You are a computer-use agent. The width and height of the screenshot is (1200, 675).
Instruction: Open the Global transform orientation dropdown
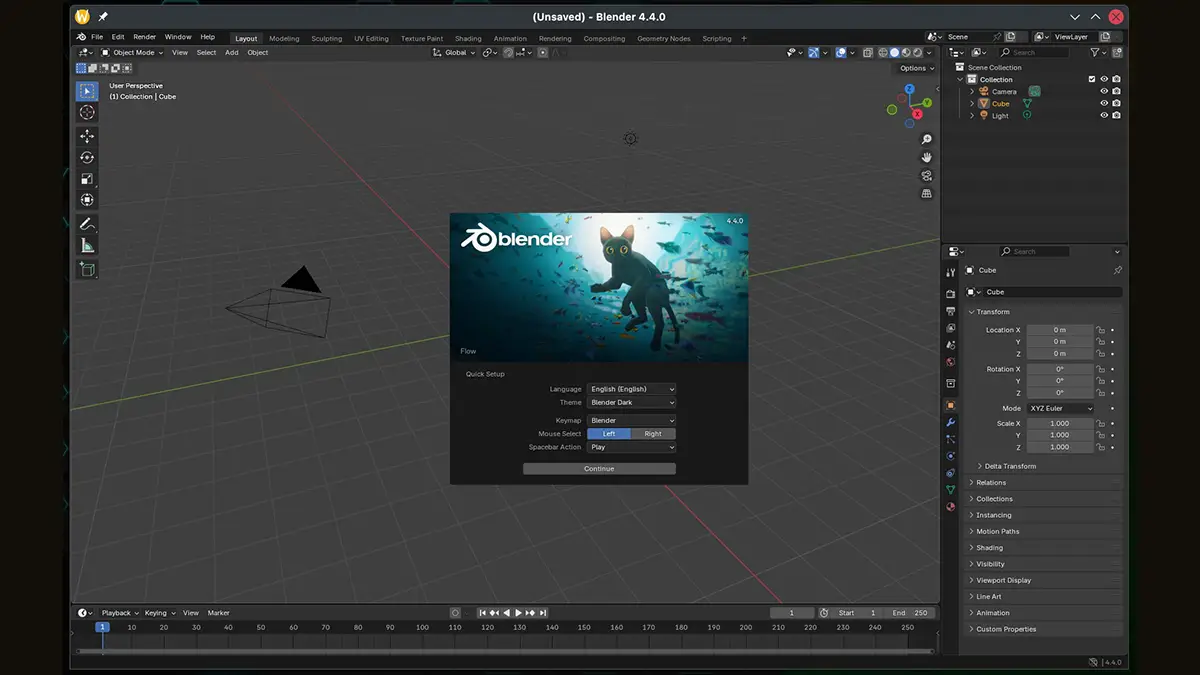point(455,52)
